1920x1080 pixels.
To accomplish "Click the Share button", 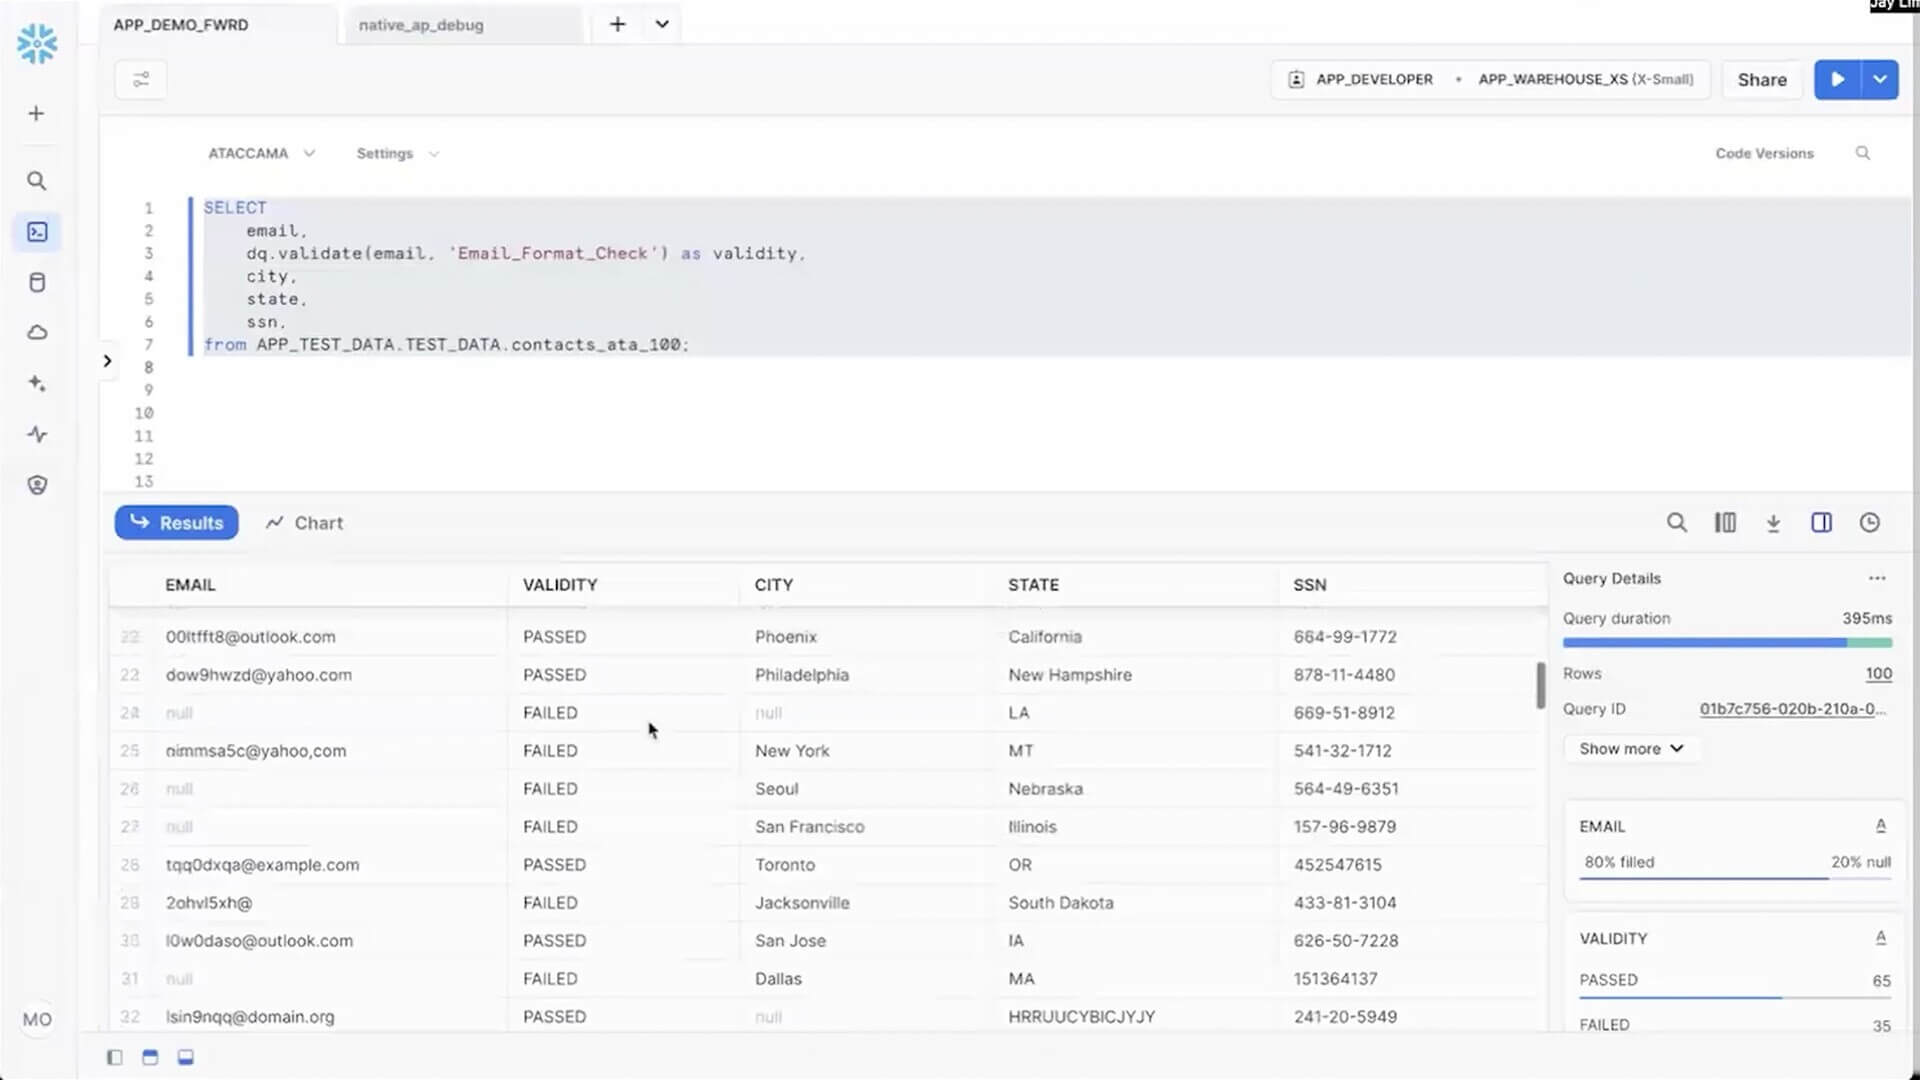I will [x=1761, y=80].
